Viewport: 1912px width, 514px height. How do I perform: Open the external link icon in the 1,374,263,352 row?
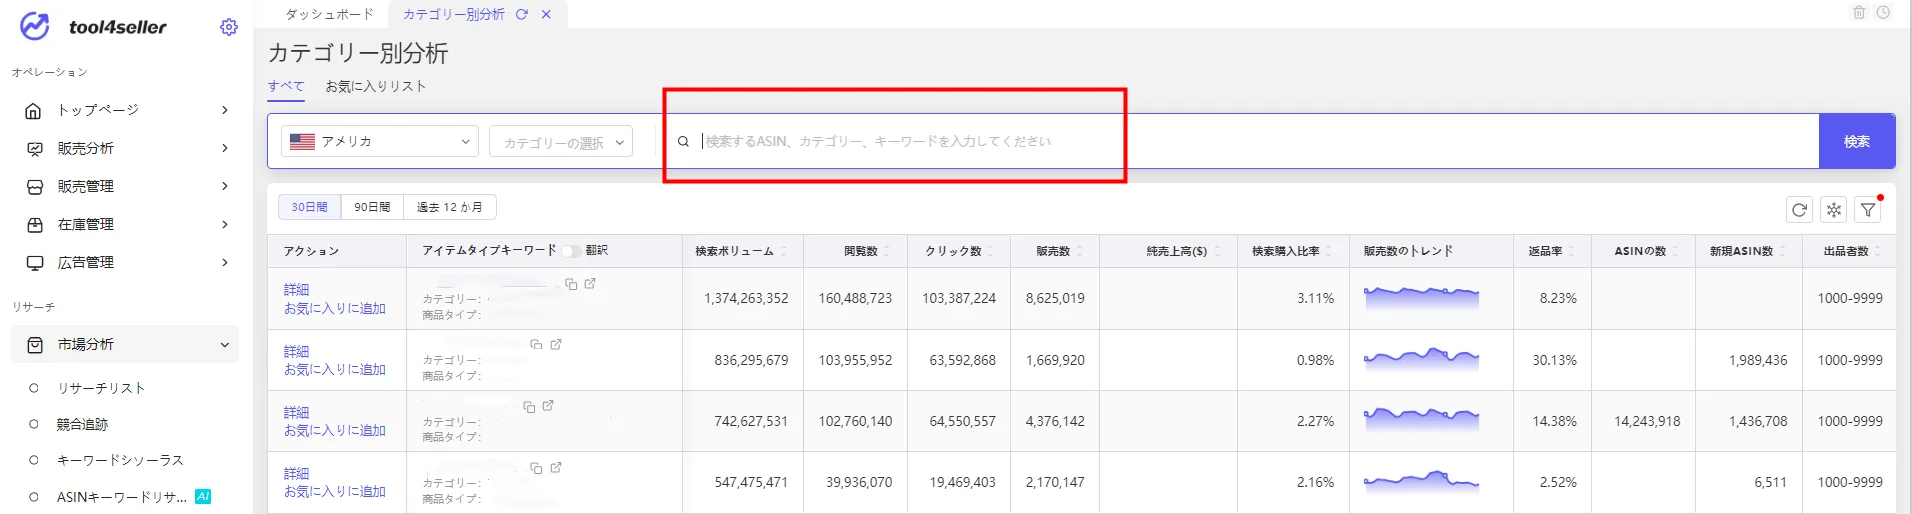click(x=590, y=284)
